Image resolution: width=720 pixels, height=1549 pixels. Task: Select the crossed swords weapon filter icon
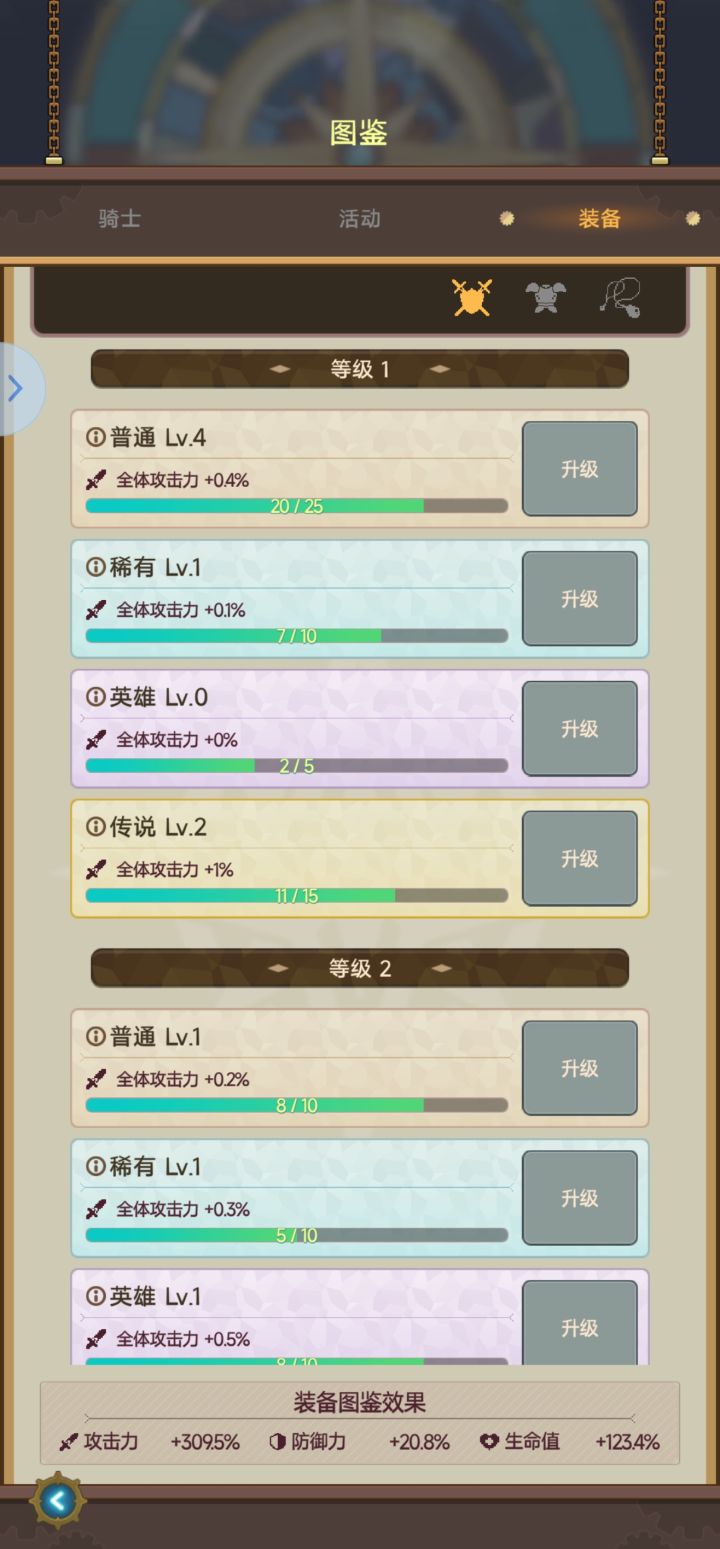pyautogui.click(x=472, y=297)
